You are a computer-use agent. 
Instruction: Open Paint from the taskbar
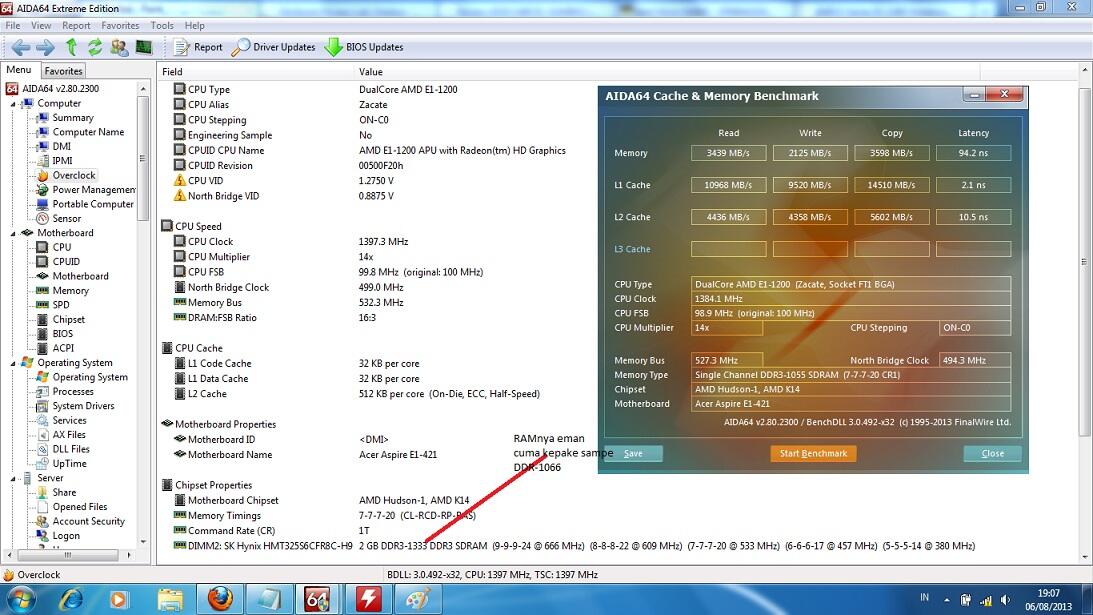point(418,599)
